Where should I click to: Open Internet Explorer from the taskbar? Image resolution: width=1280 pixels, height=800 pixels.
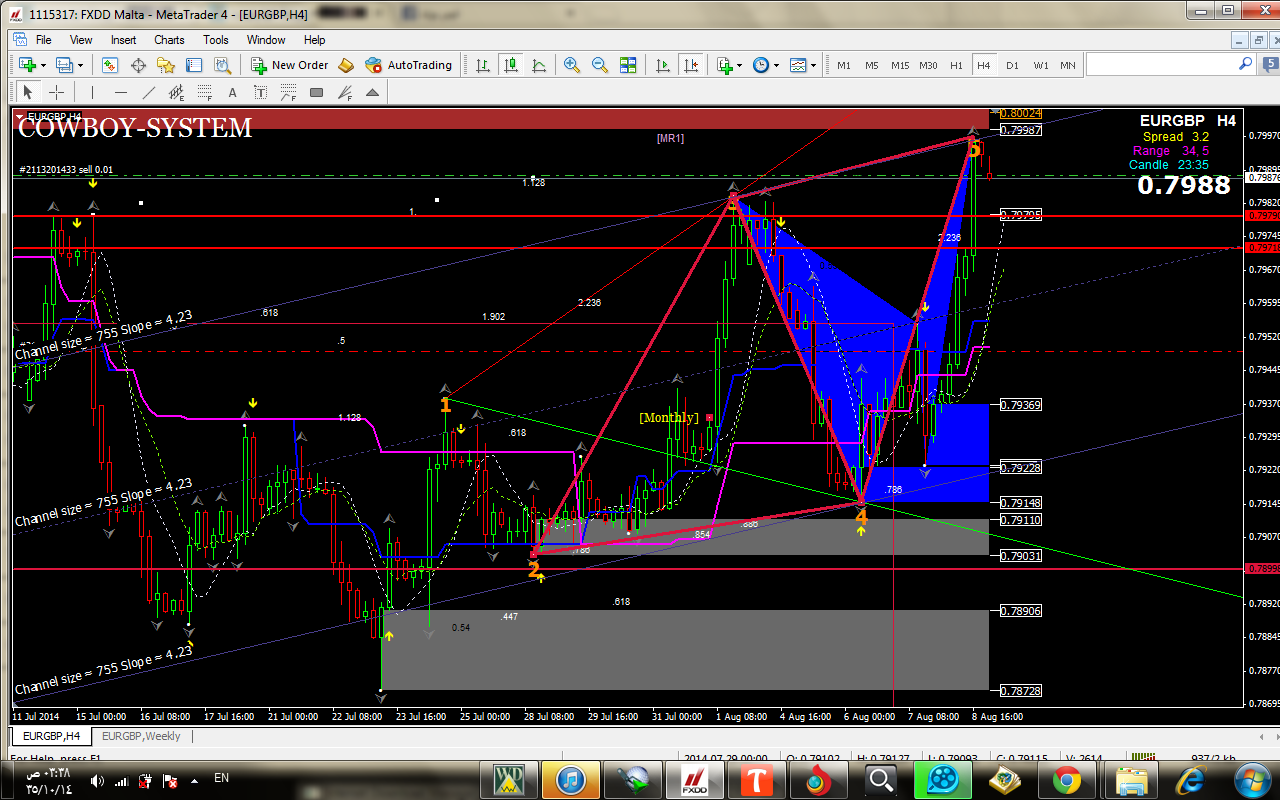tap(1190, 780)
